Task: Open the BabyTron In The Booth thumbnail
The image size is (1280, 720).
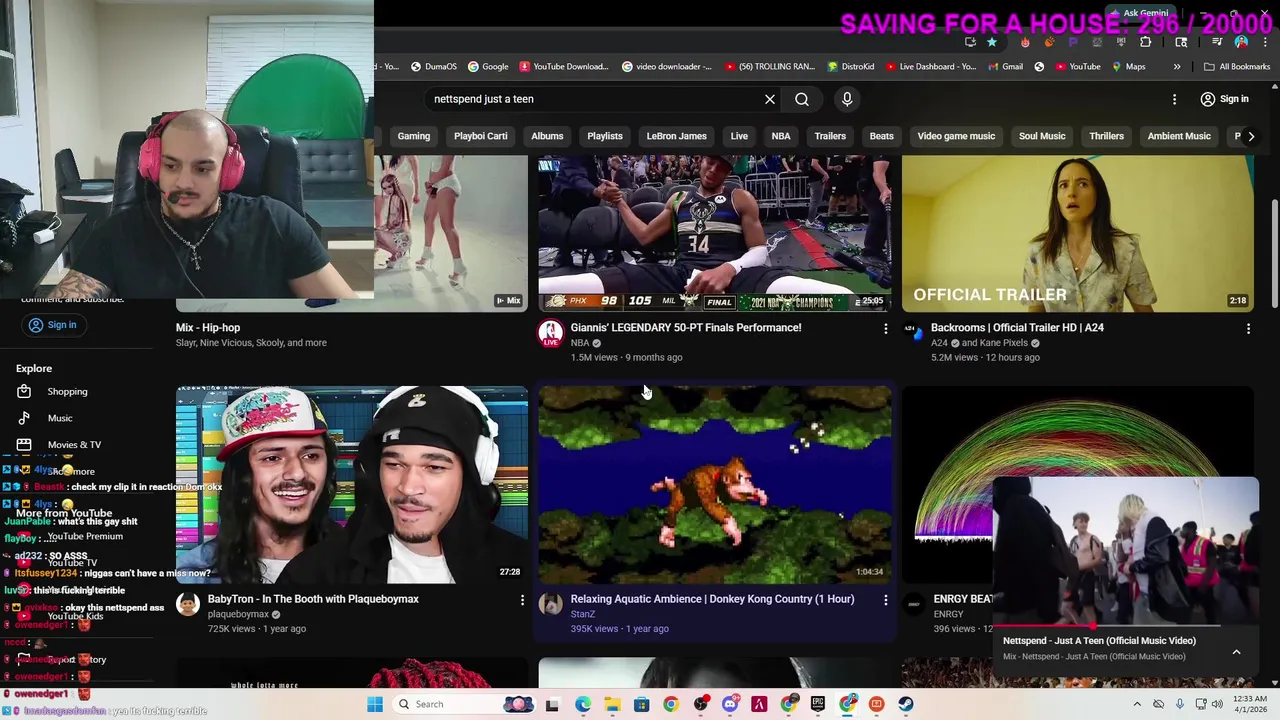Action: point(352,484)
